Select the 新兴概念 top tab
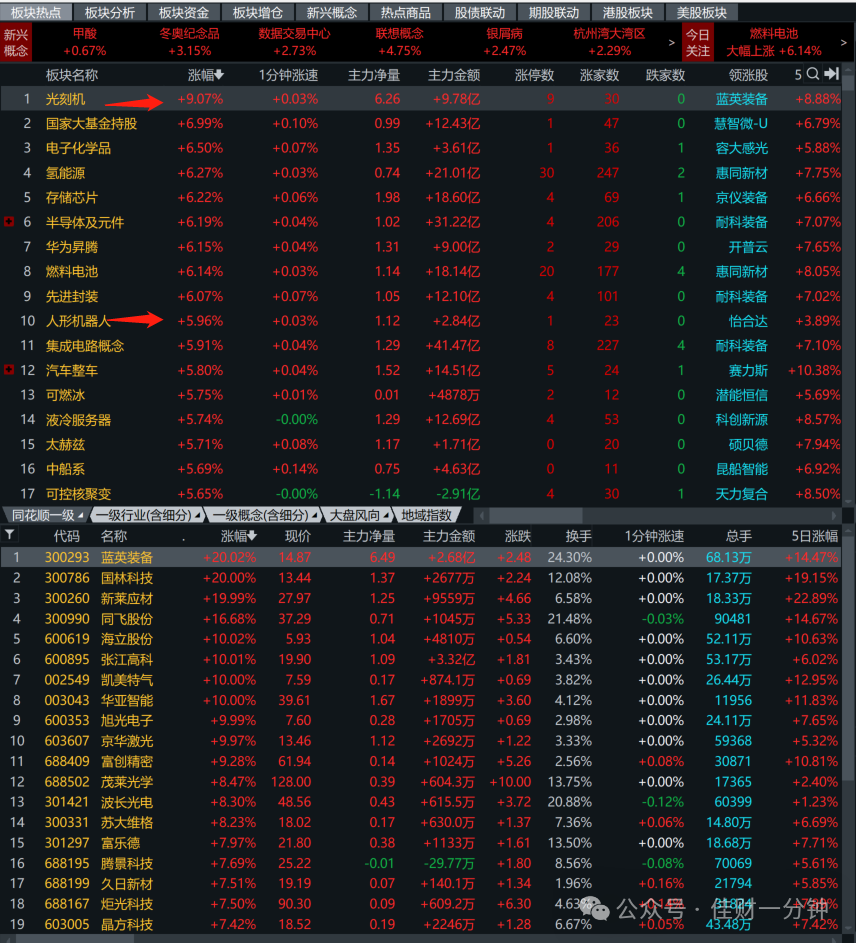Screen dimensions: 856x943 coord(332,12)
